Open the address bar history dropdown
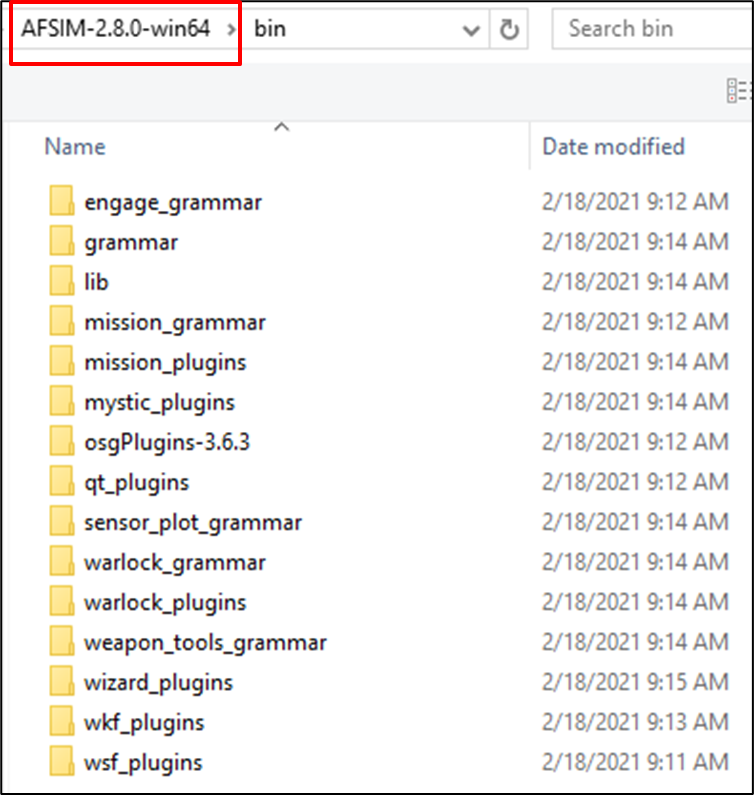The image size is (754, 795). [x=471, y=30]
